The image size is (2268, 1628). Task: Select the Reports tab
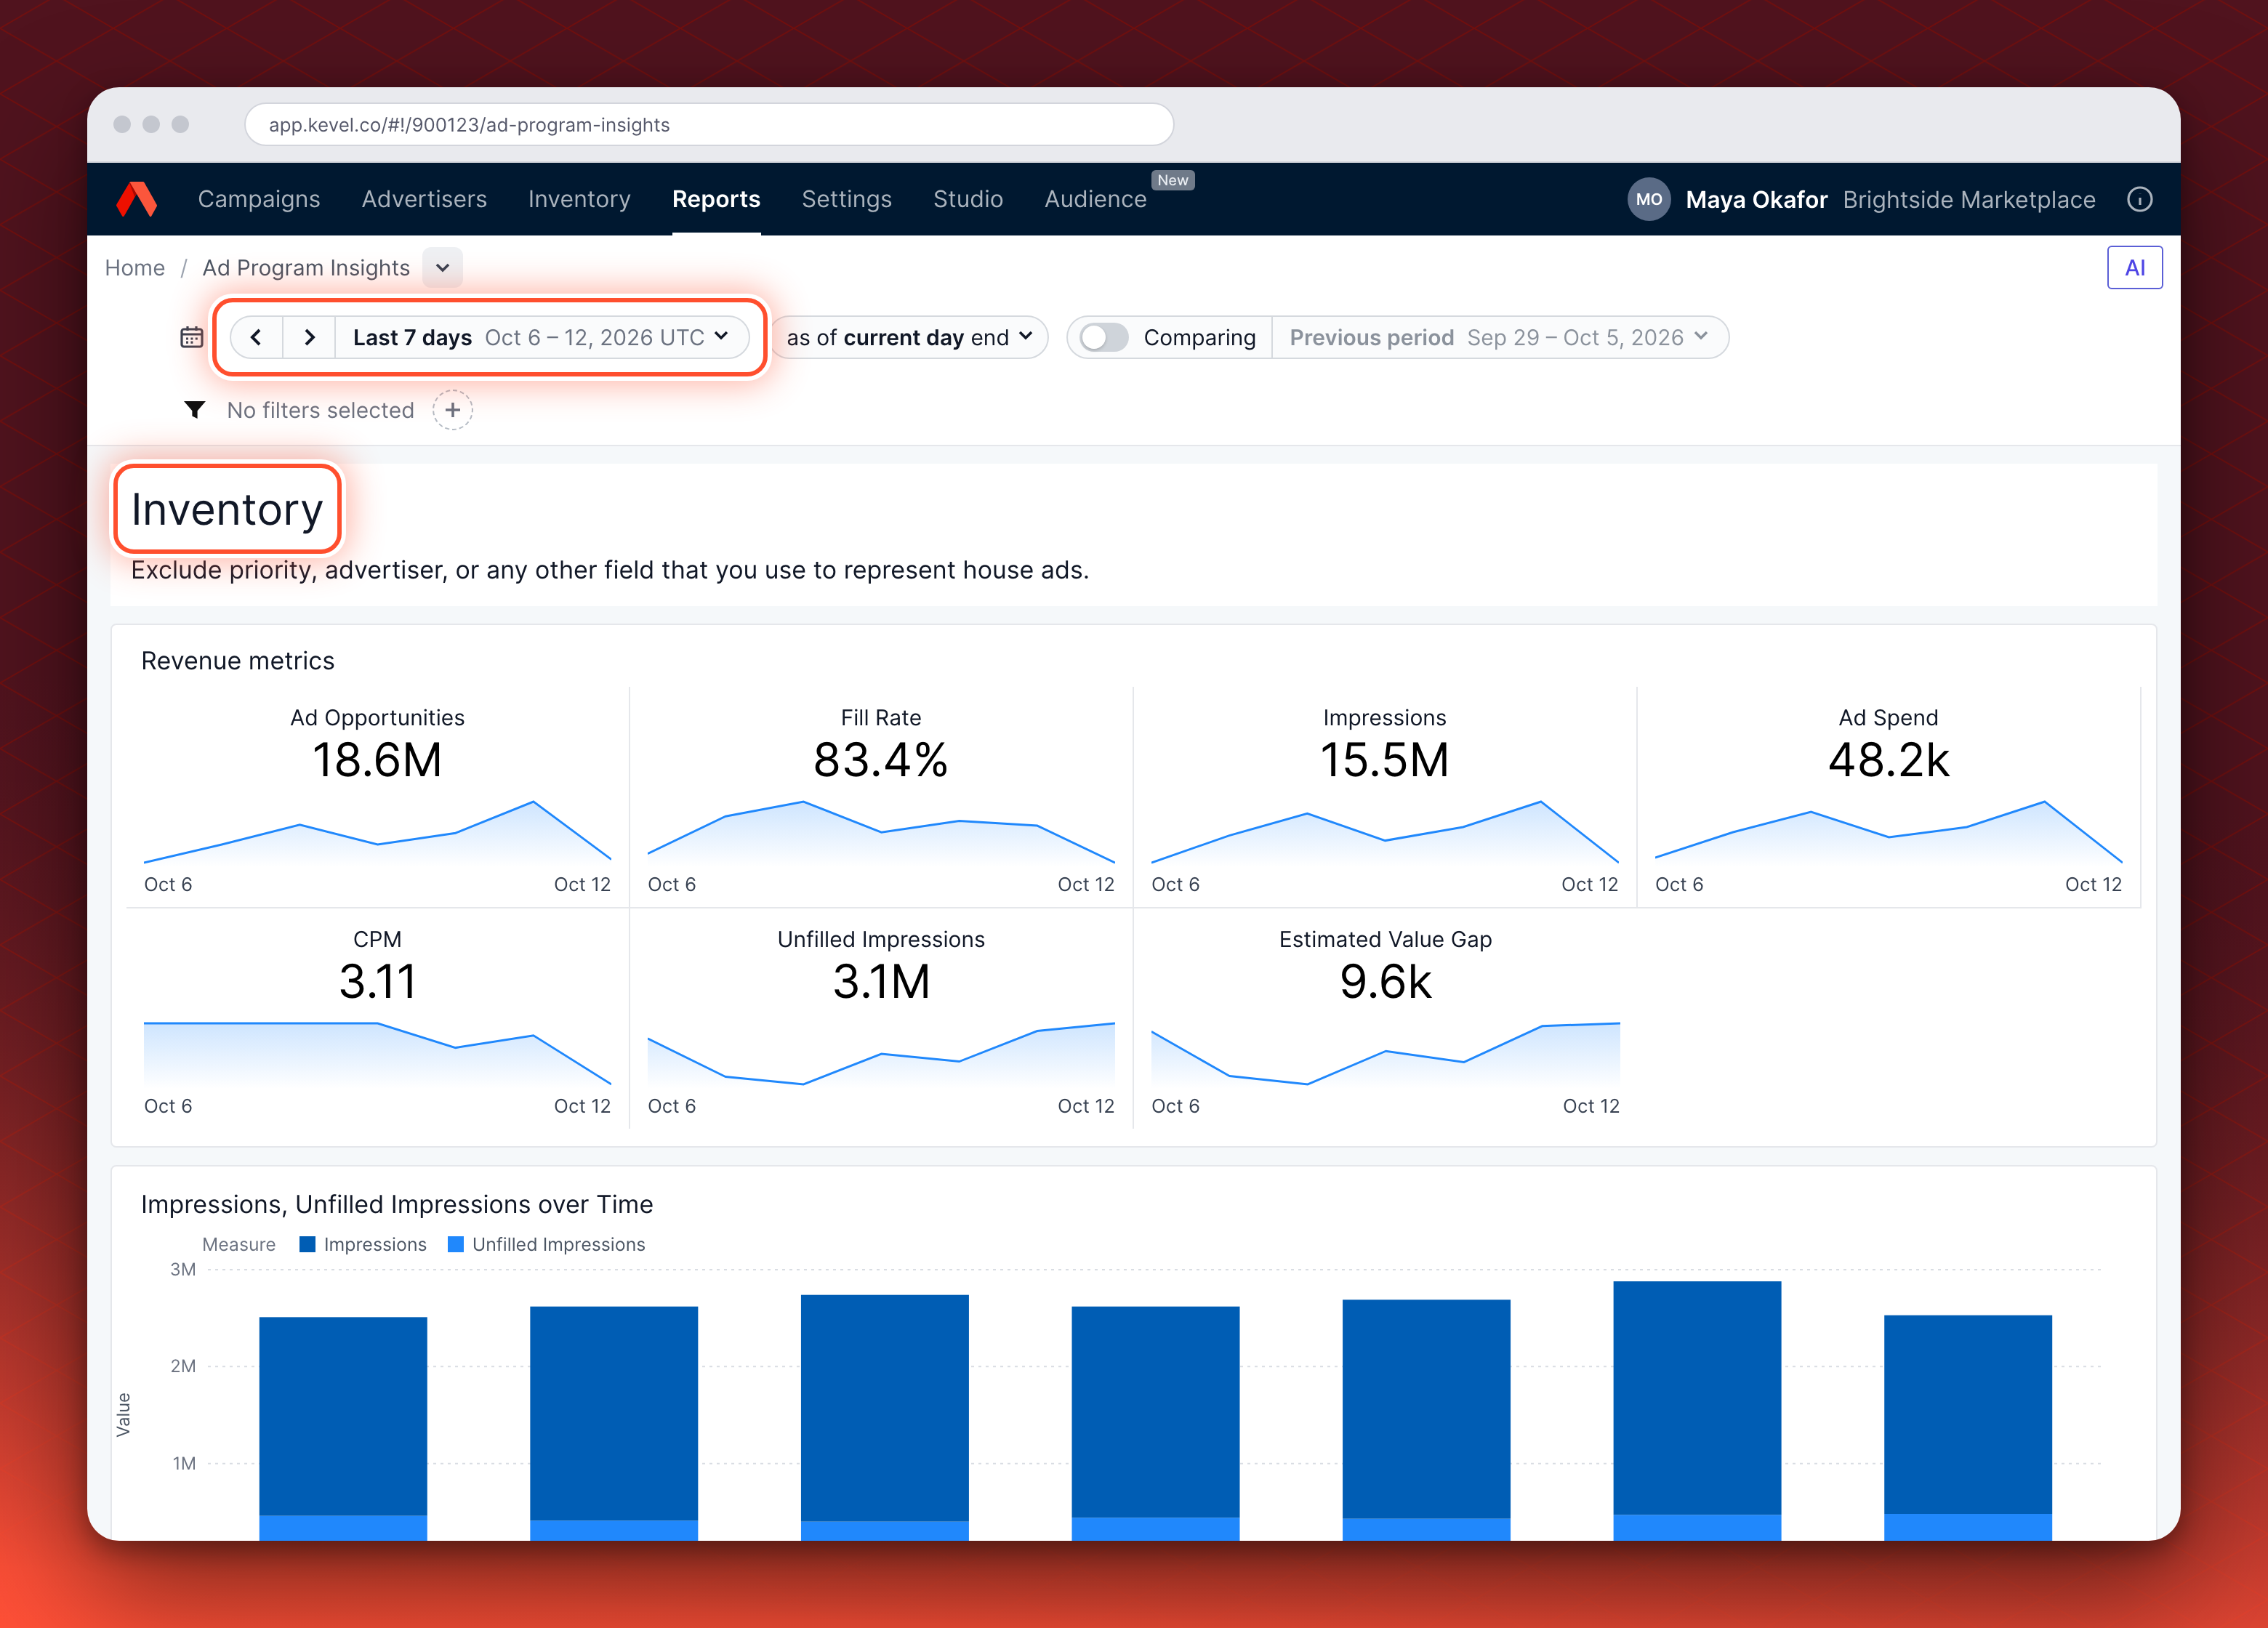click(x=716, y=199)
